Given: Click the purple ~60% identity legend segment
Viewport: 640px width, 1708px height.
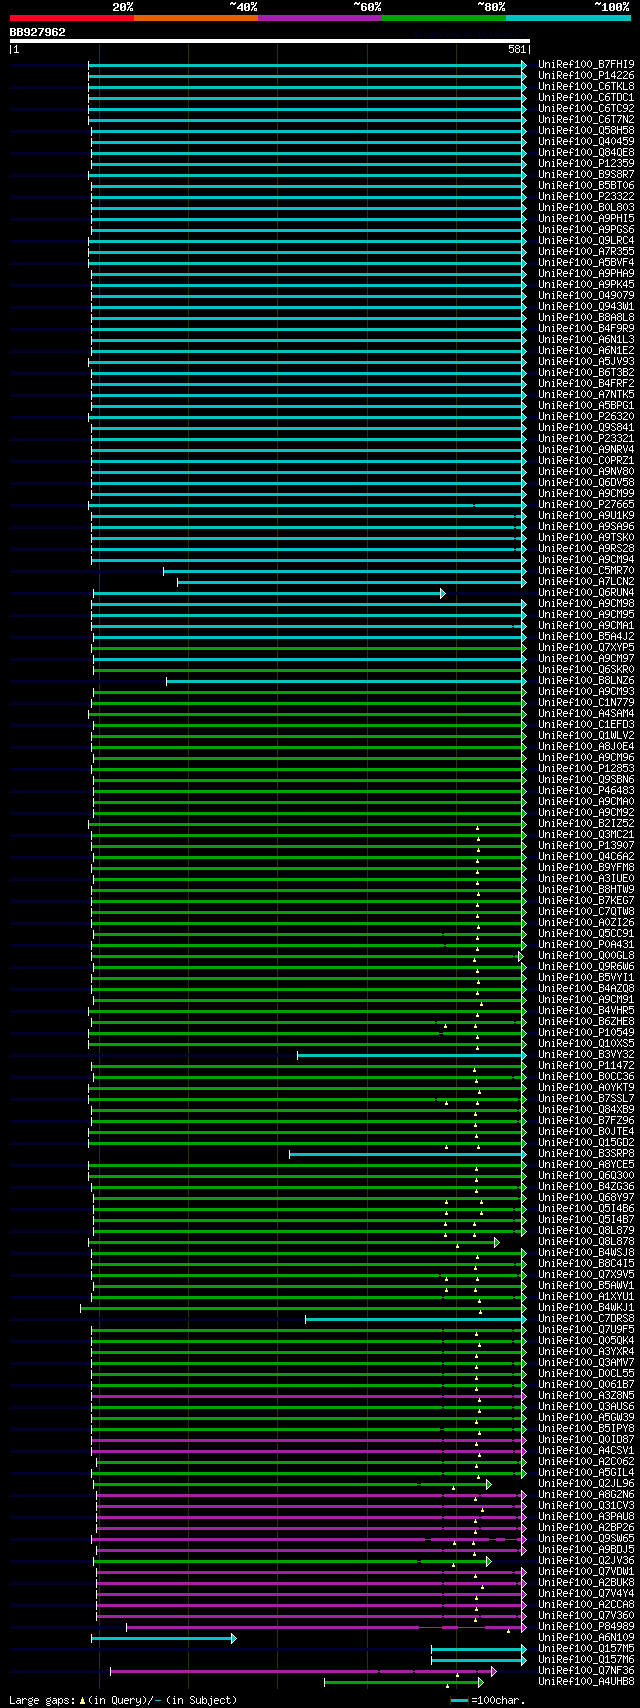Looking at the screenshot, I should point(319,18).
